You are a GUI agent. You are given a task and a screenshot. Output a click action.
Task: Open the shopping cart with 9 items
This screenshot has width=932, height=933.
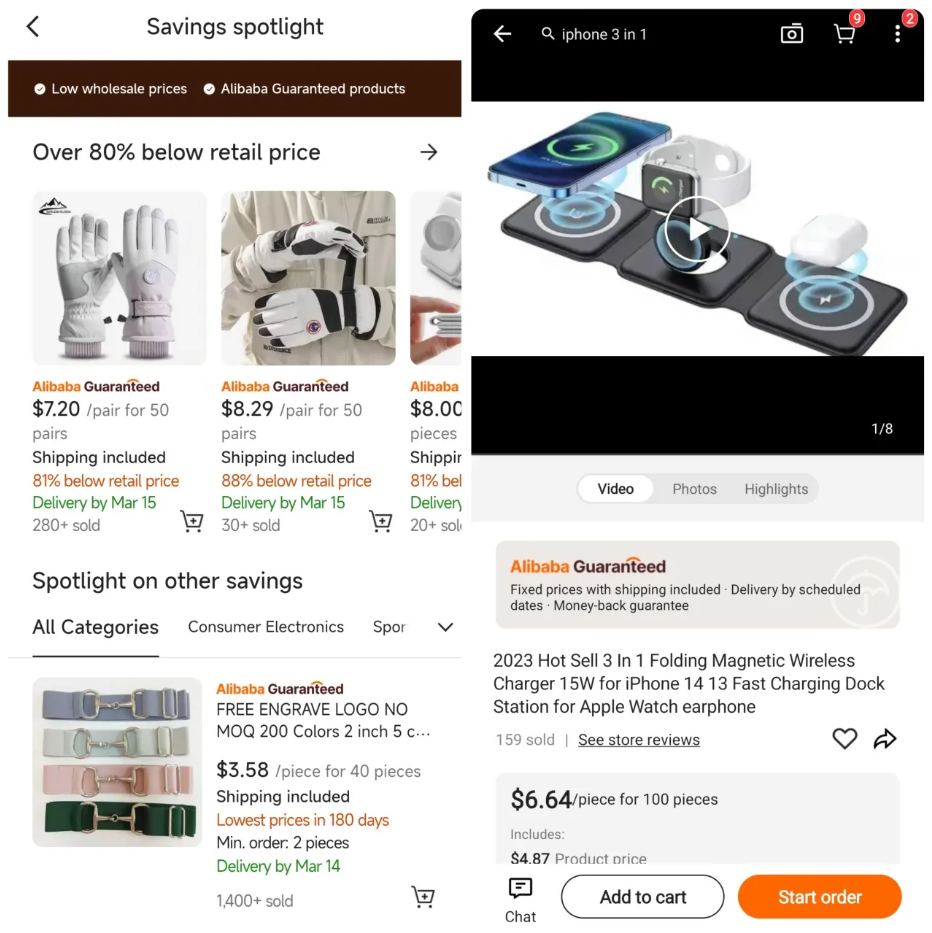coord(844,33)
